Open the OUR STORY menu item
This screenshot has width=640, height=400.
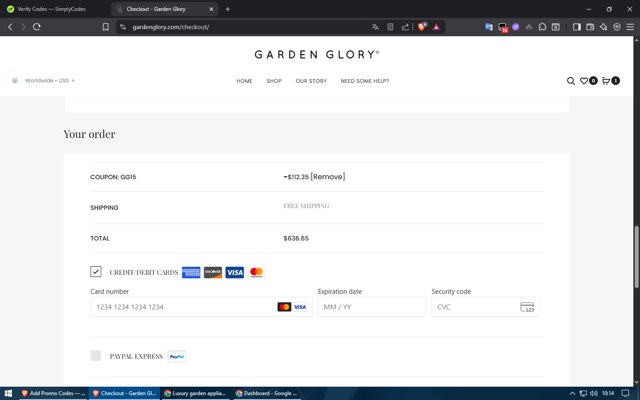tap(311, 81)
